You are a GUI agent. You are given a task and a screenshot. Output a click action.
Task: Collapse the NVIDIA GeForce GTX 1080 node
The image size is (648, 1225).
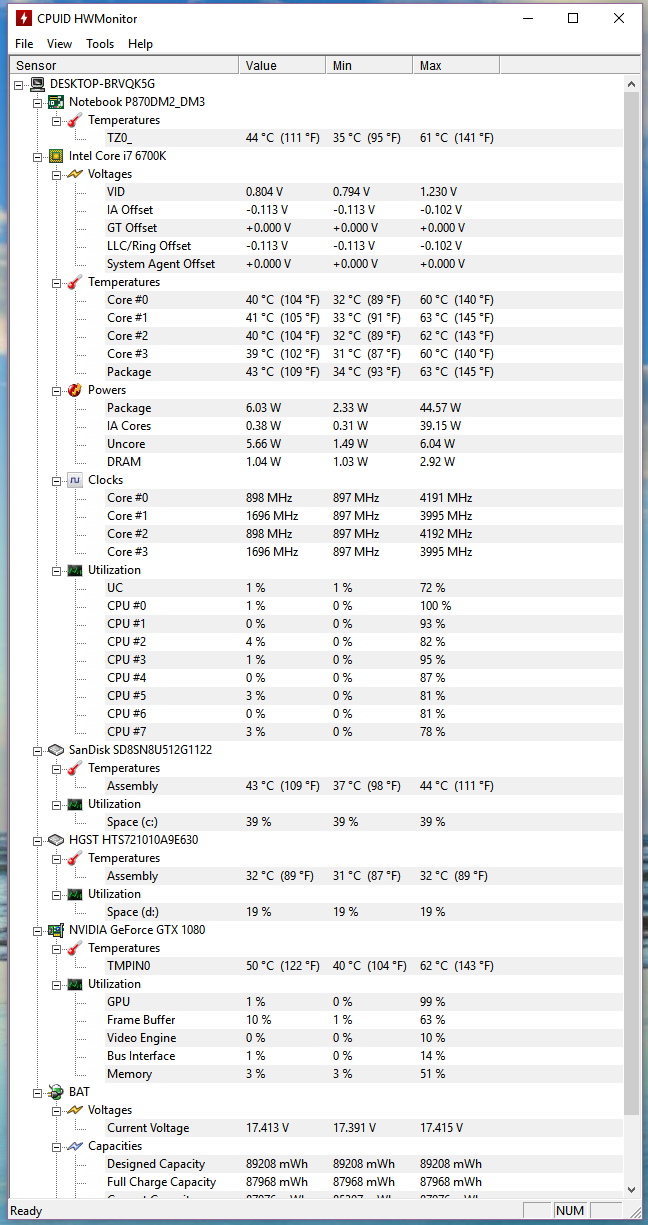click(39, 930)
